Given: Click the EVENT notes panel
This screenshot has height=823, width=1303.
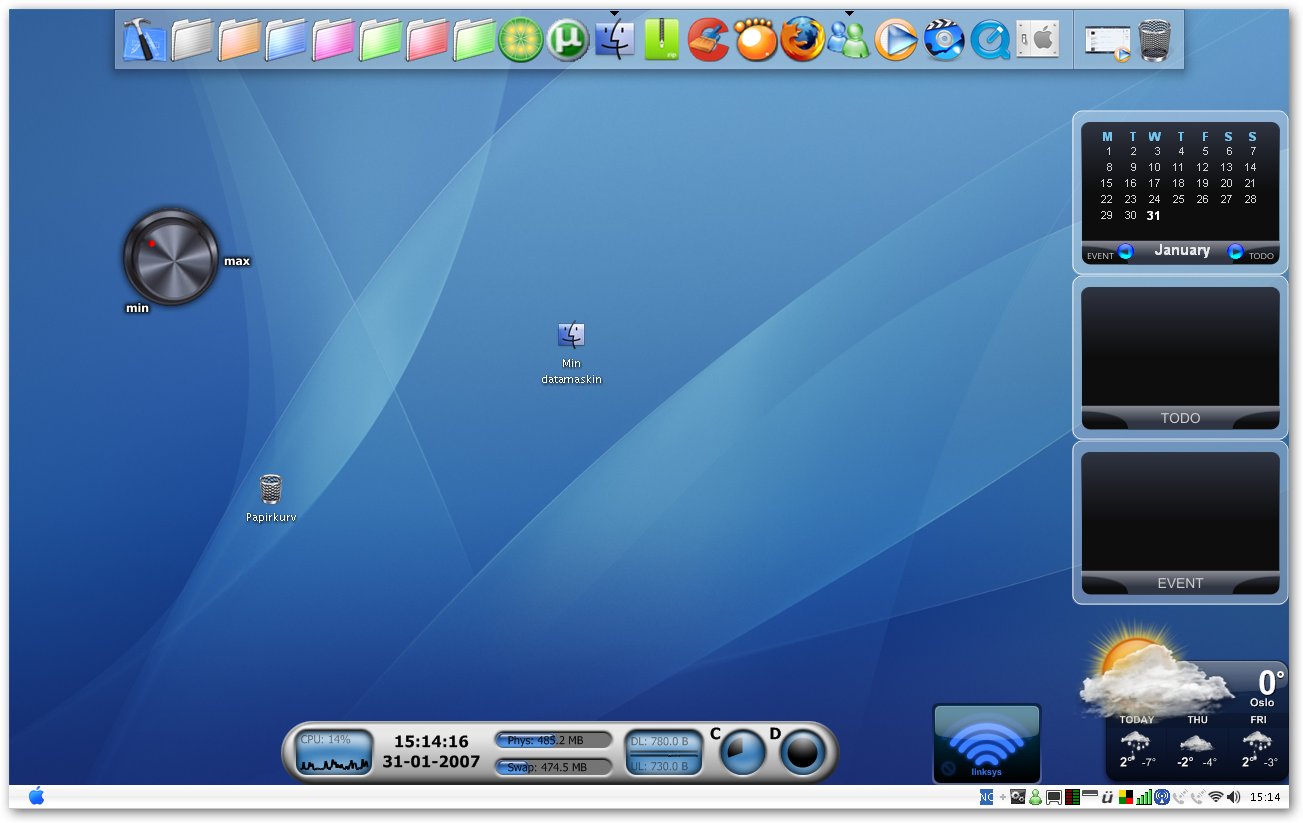Looking at the screenshot, I should click(1180, 523).
